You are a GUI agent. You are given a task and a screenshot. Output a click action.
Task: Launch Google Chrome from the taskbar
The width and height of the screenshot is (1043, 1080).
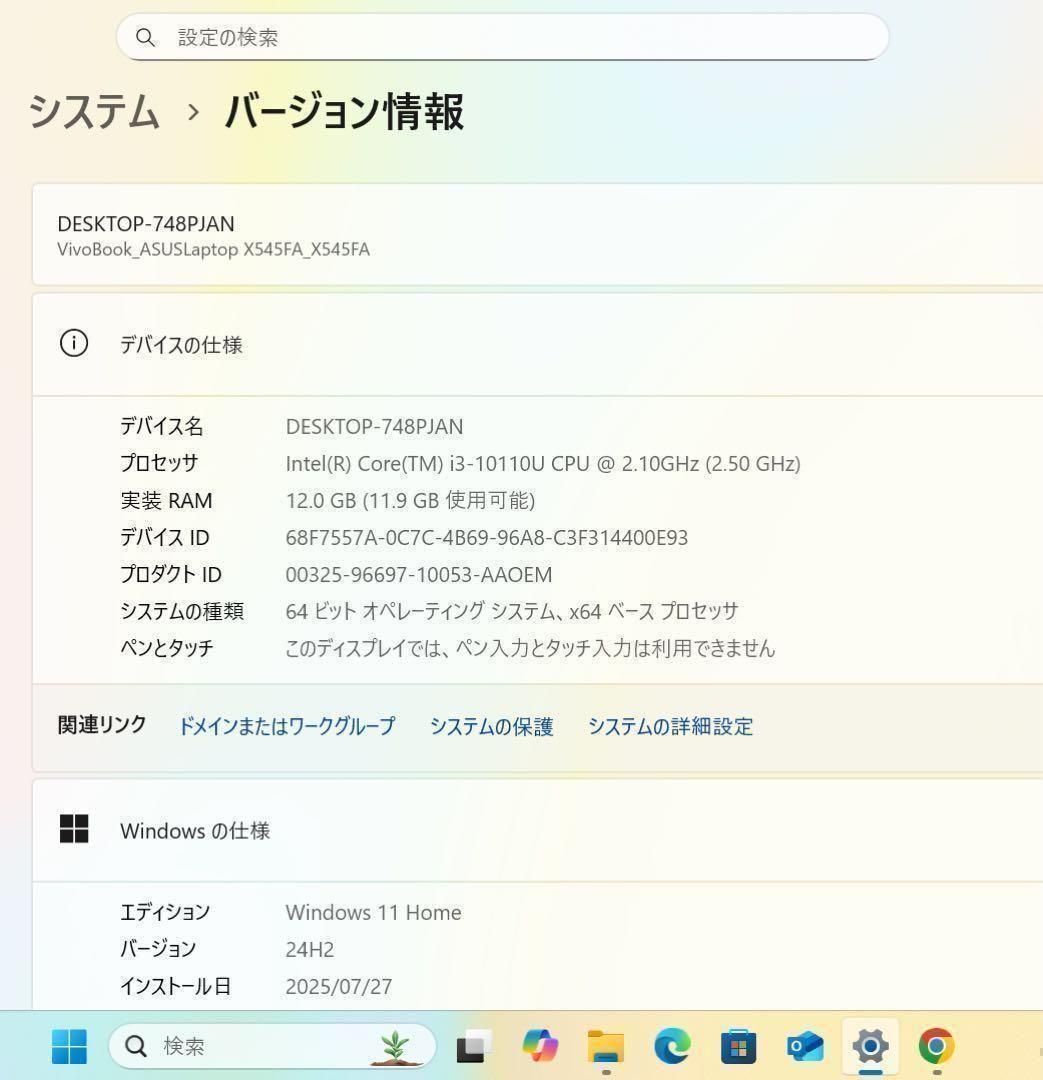tap(936, 1046)
